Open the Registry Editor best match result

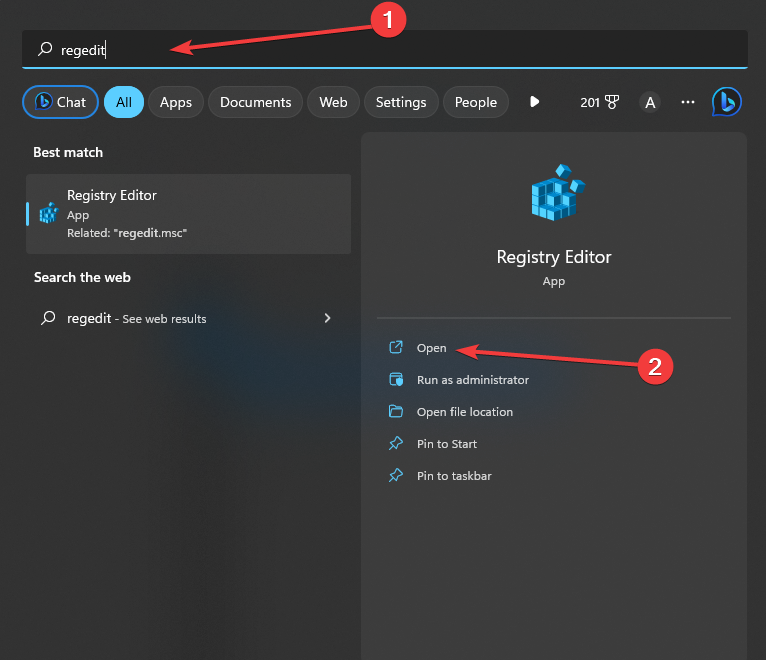[189, 214]
